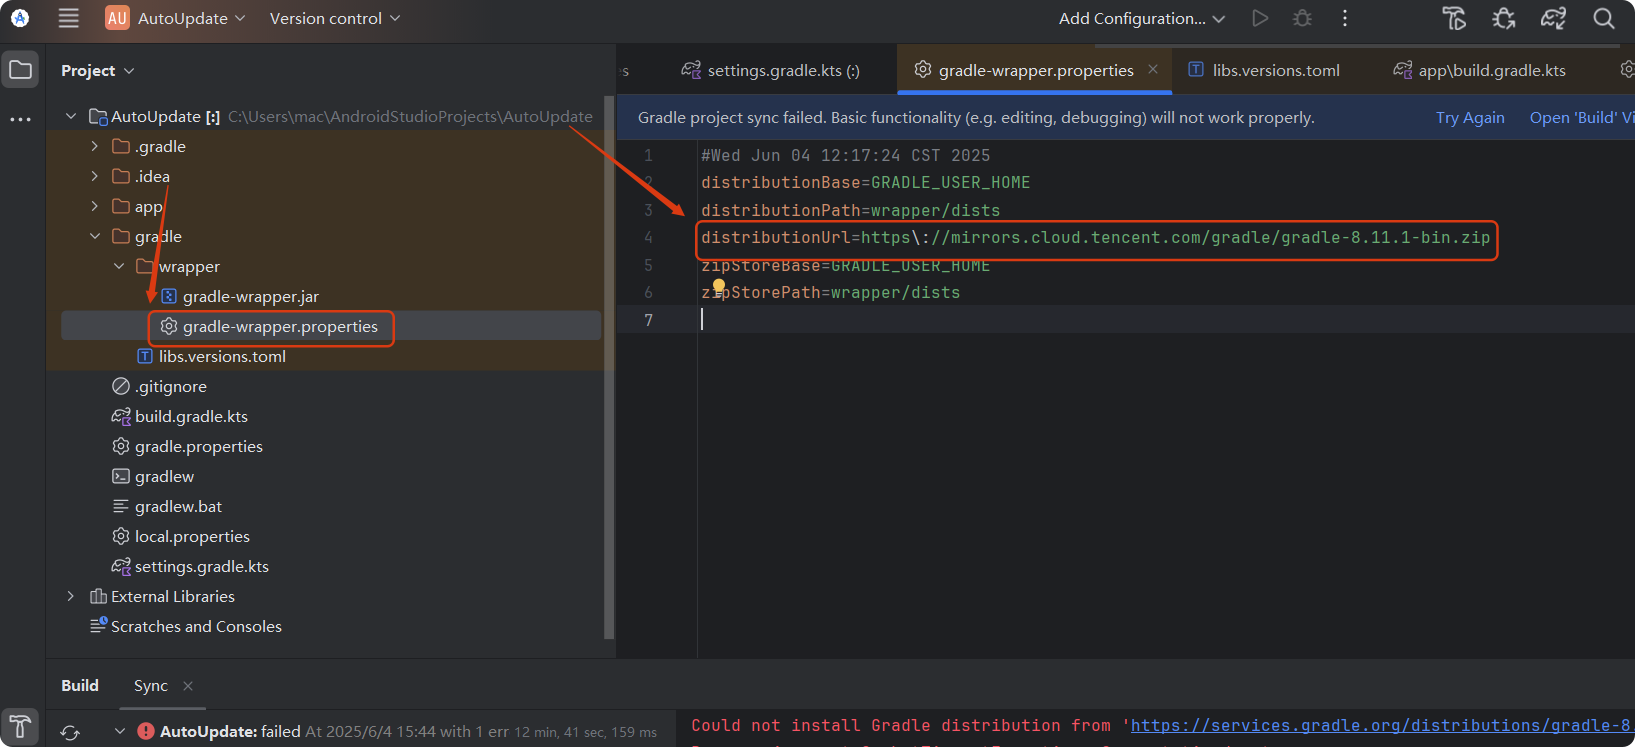Collapse the wrapper folder
This screenshot has width=1635, height=747.
(119, 266)
